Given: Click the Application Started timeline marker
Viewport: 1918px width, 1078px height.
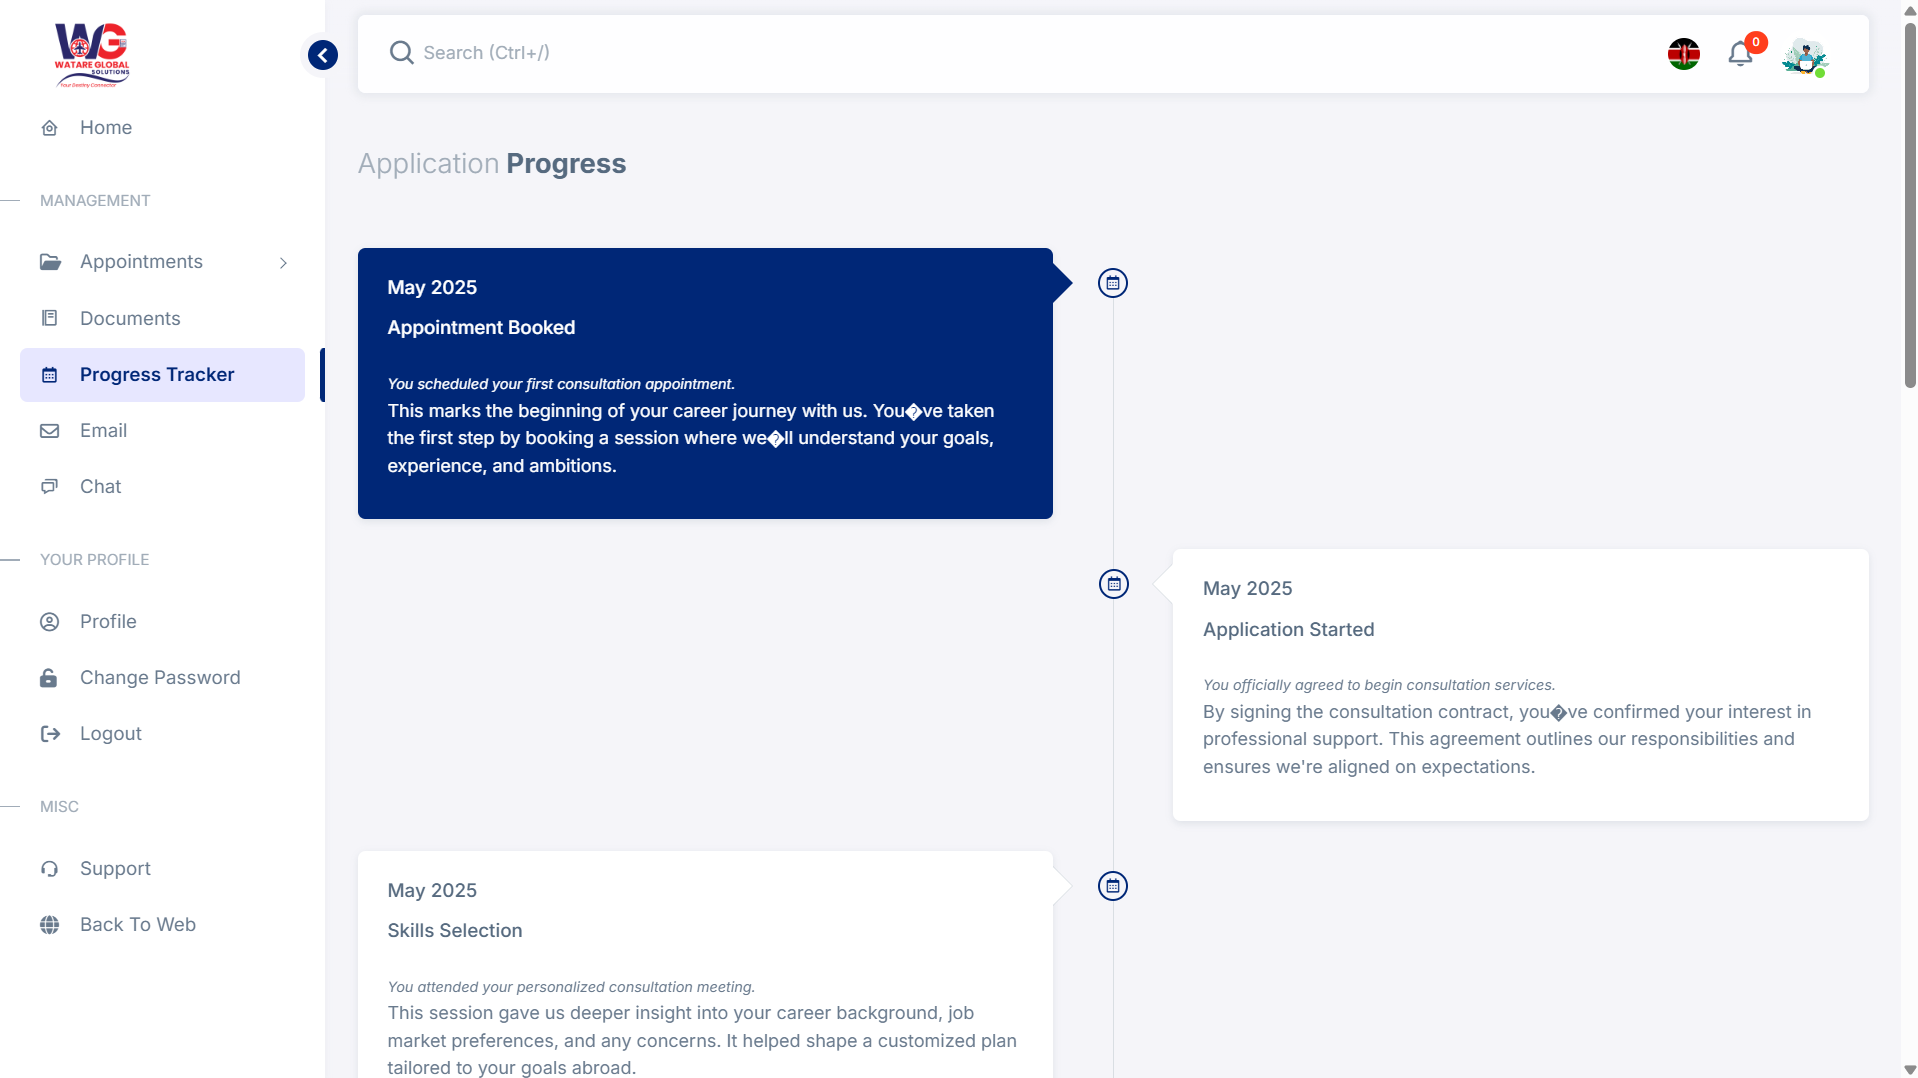Looking at the screenshot, I should [x=1112, y=584].
